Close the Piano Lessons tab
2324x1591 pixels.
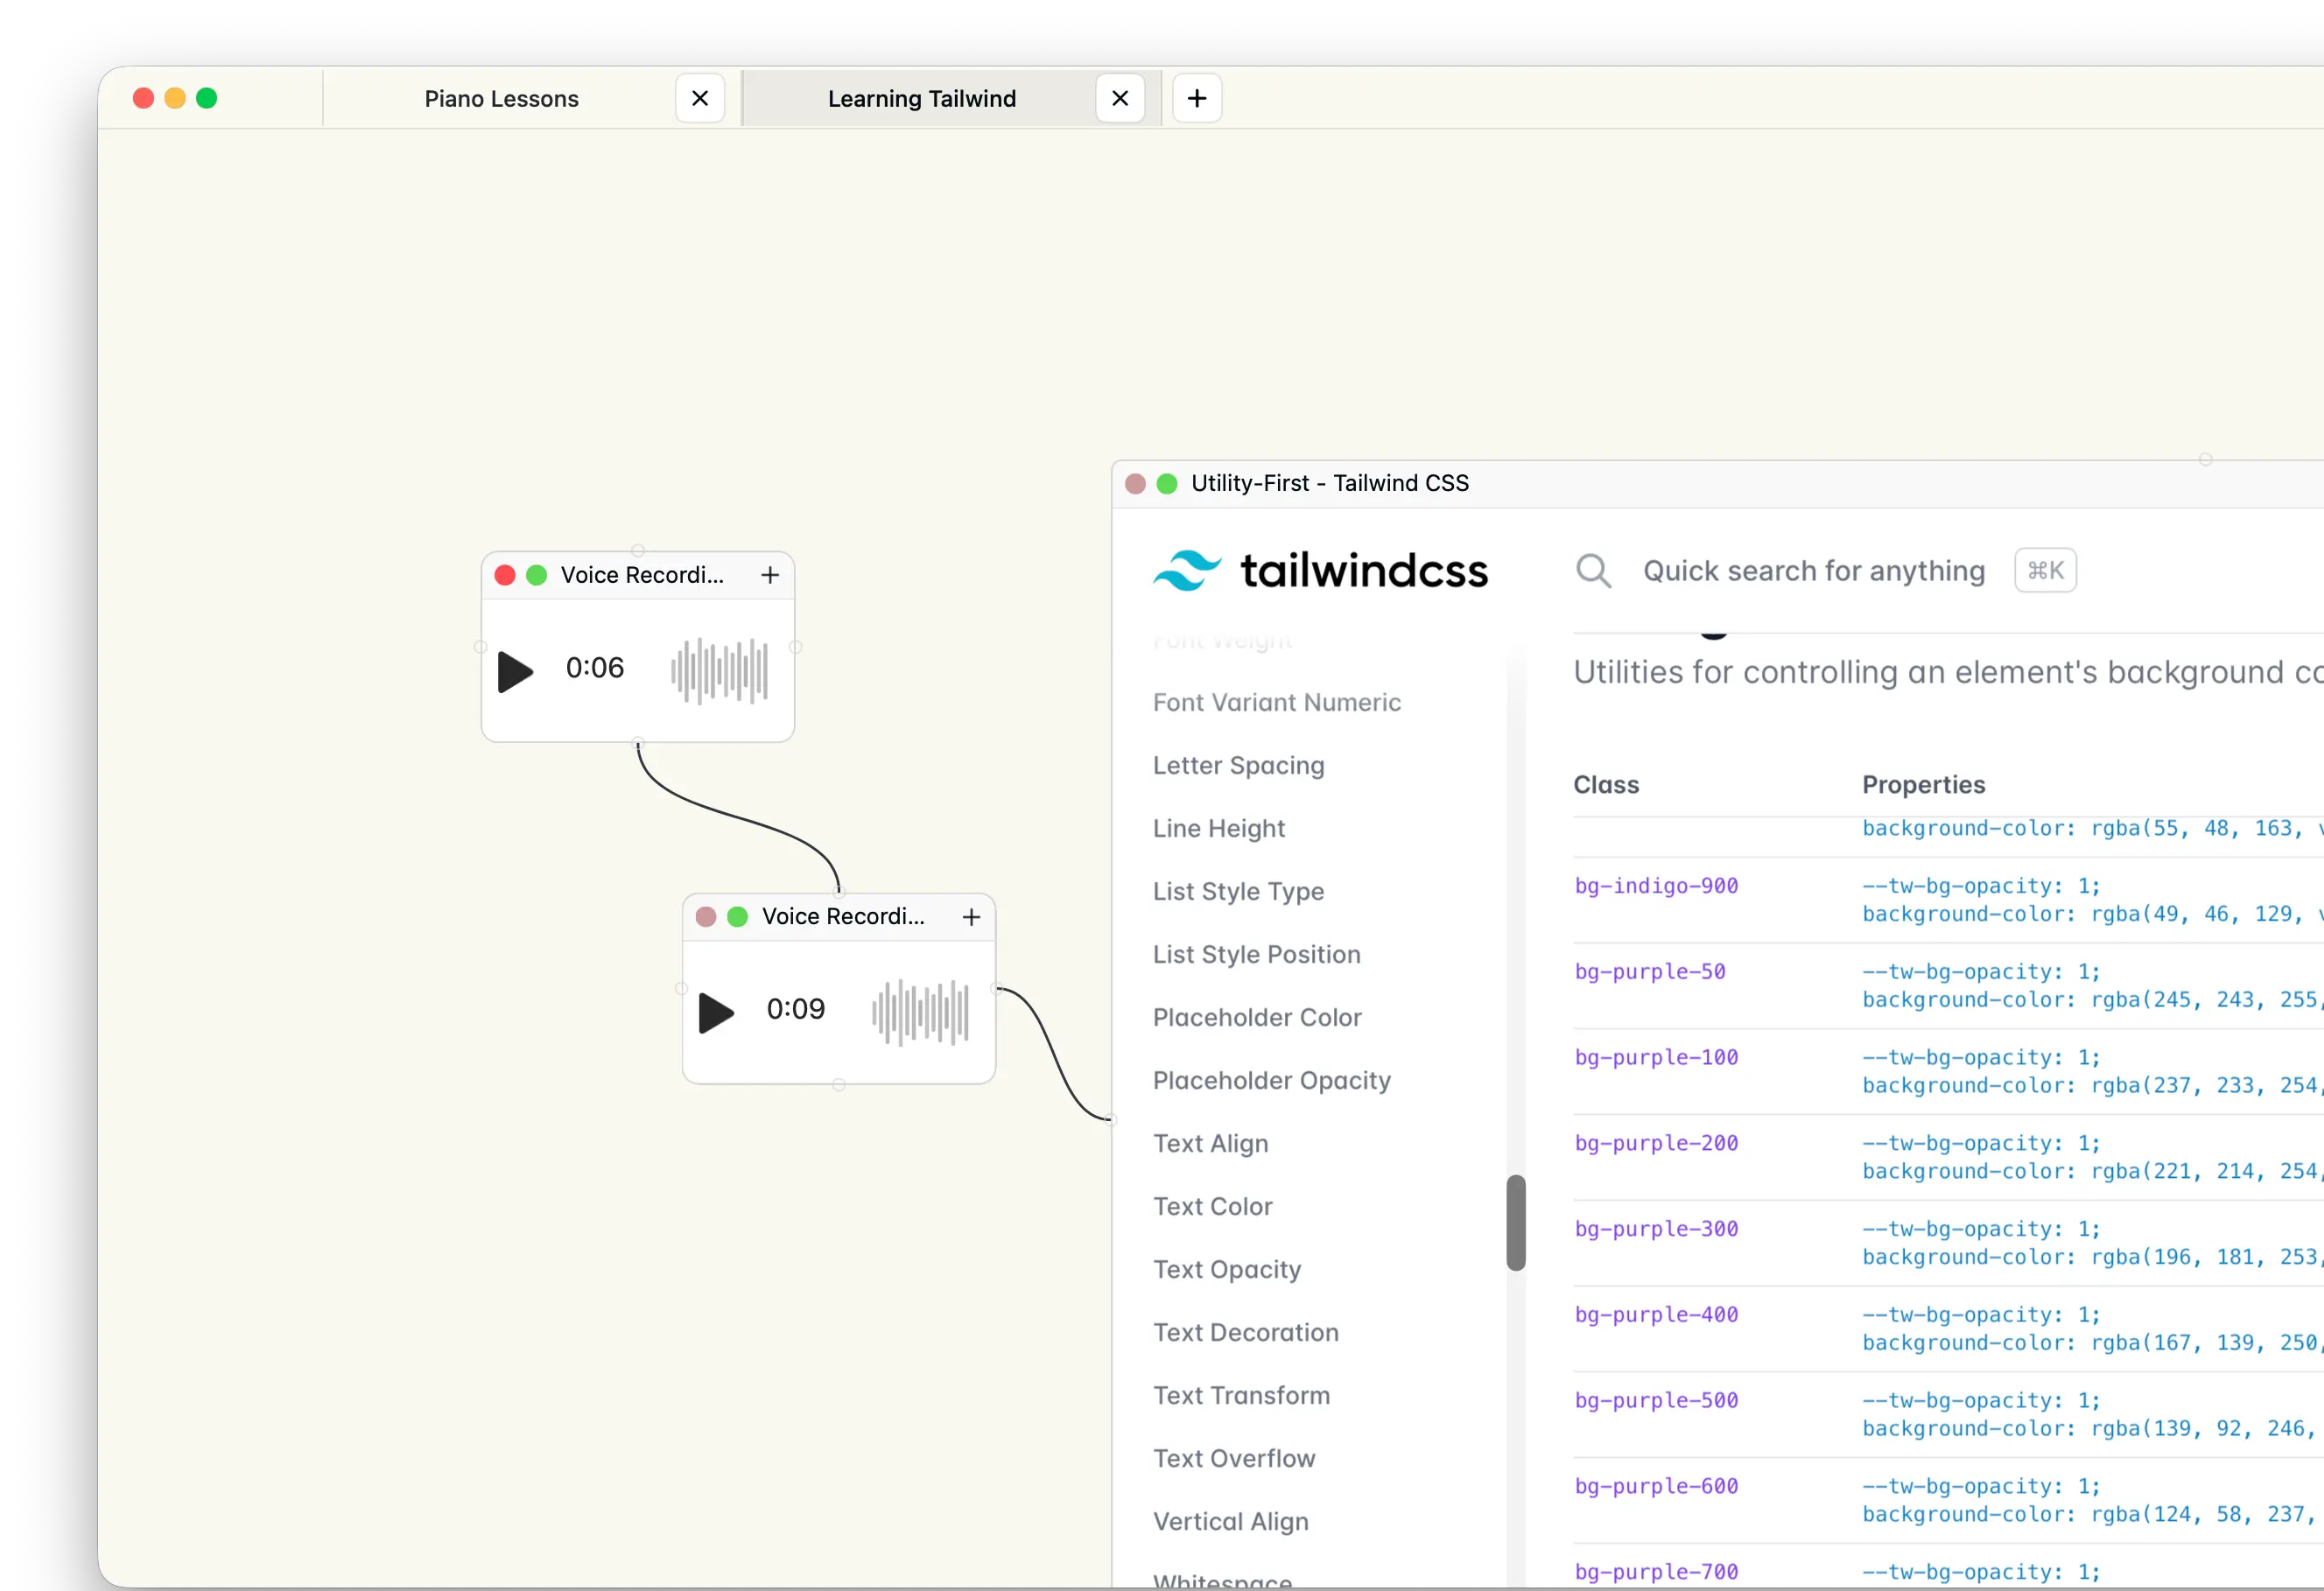pos(699,97)
